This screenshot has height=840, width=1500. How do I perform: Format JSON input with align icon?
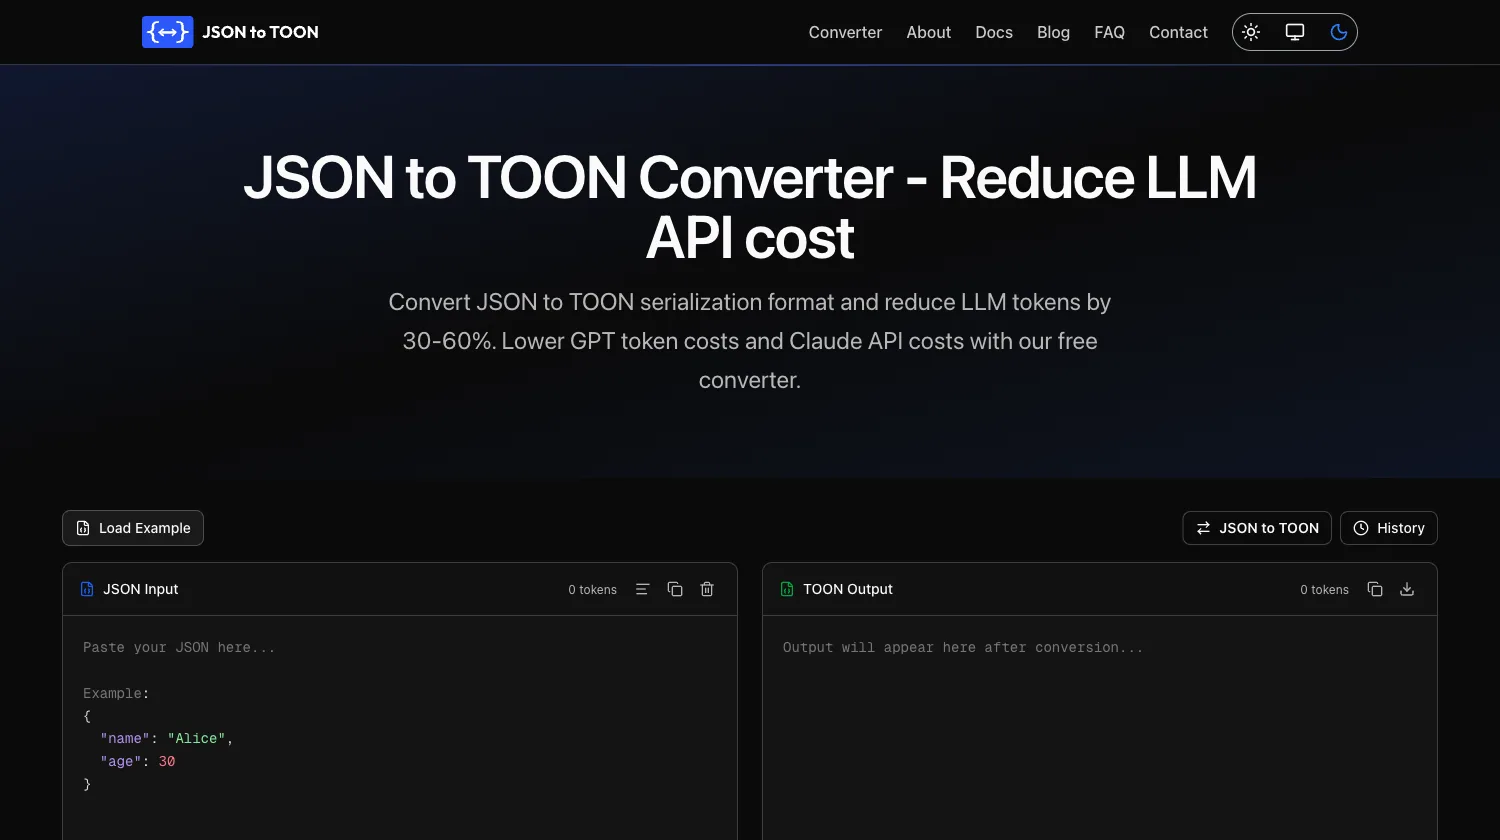(x=643, y=589)
